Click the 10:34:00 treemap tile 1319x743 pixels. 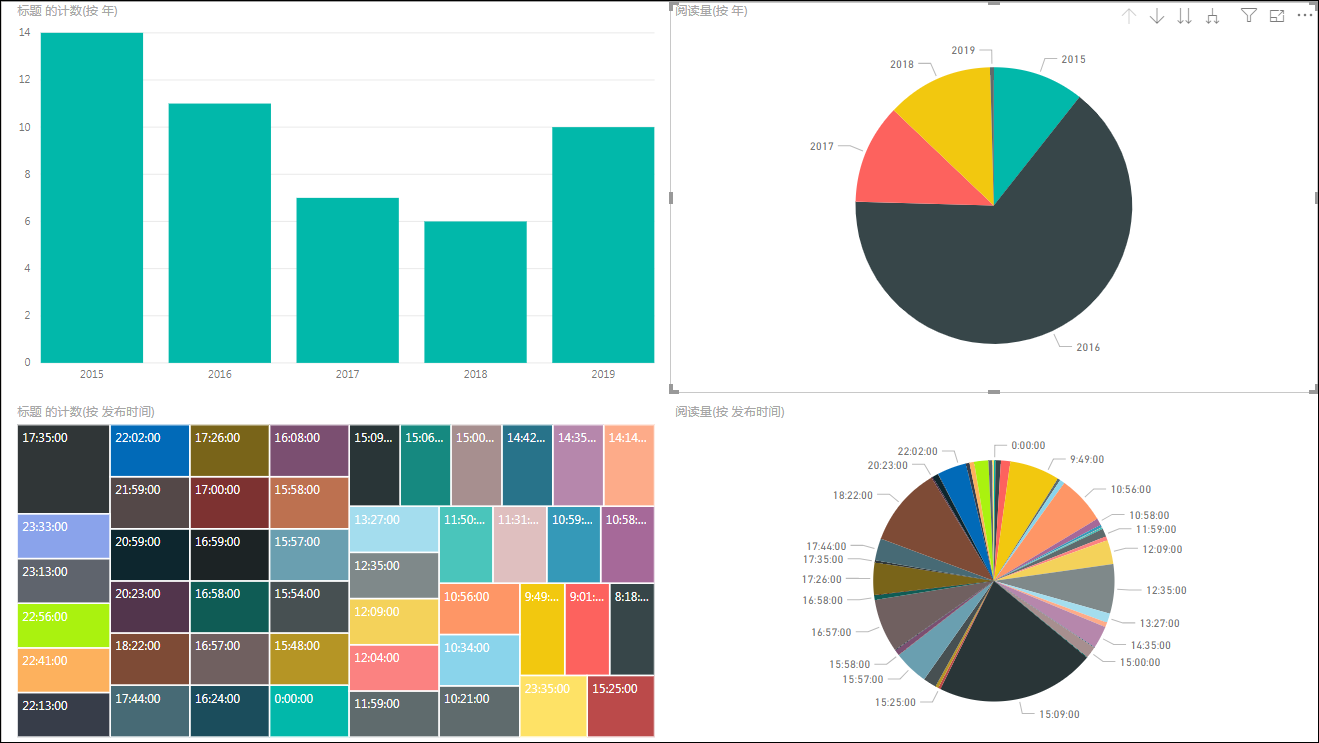tap(480, 660)
